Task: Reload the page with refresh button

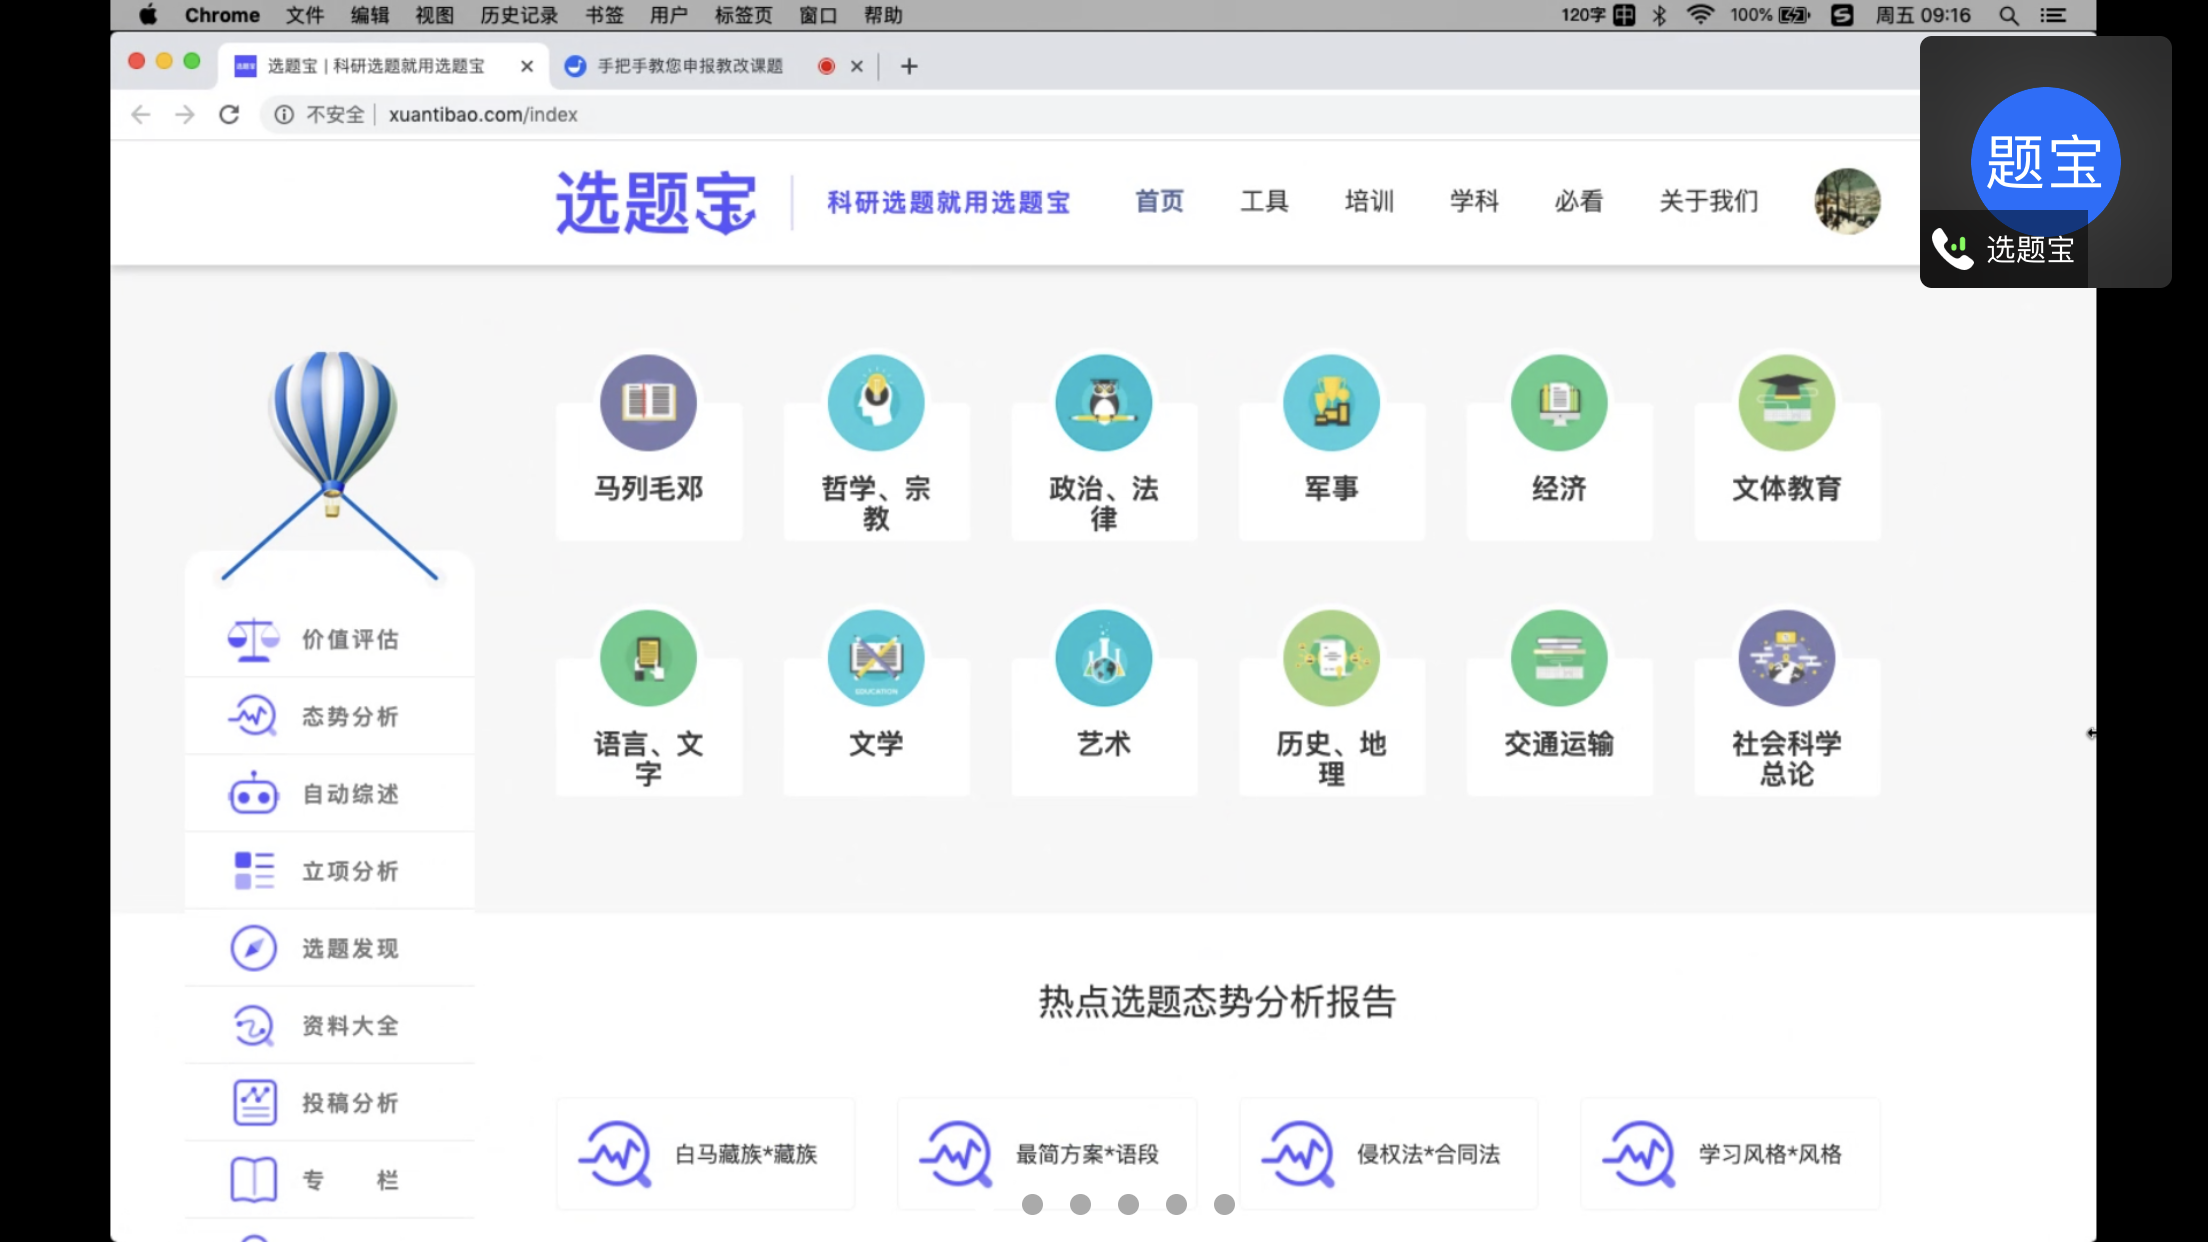Action: click(229, 115)
